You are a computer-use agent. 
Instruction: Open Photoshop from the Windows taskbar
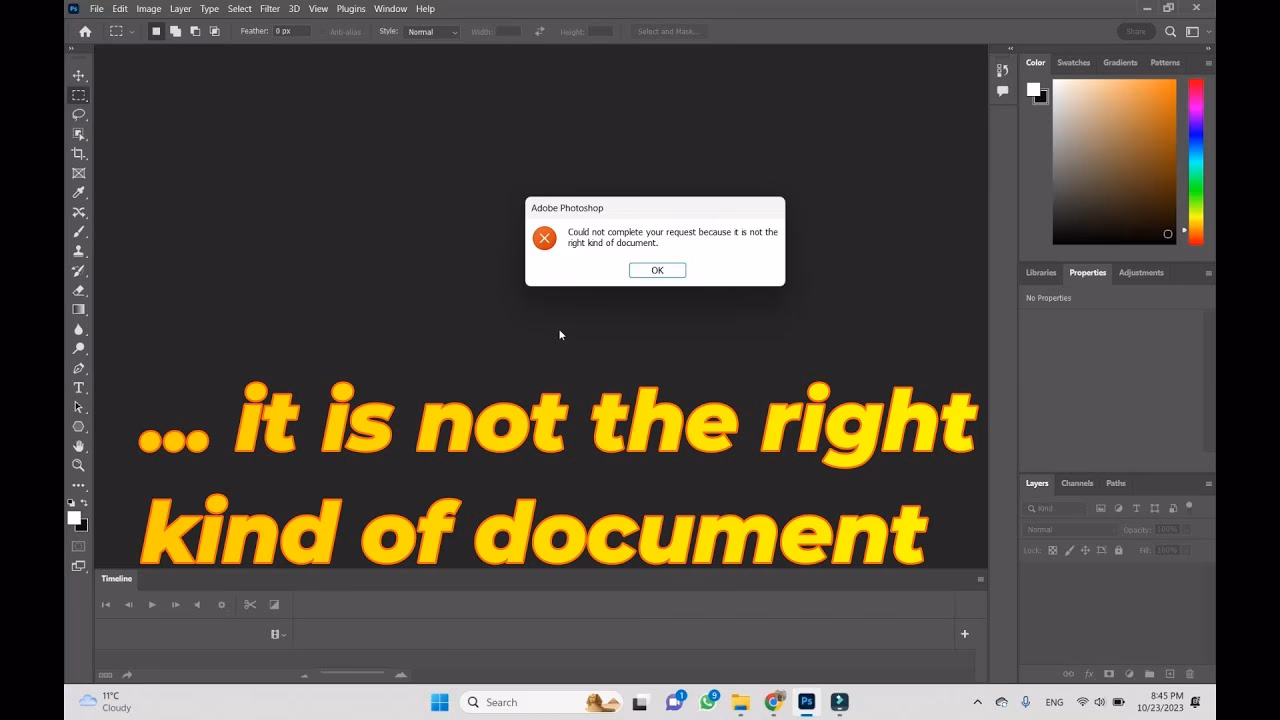coord(806,702)
